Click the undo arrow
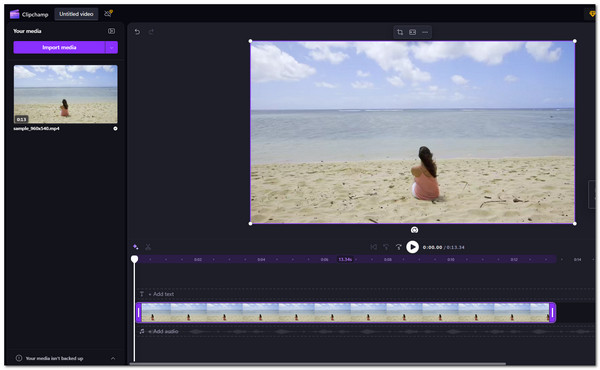 coord(137,32)
